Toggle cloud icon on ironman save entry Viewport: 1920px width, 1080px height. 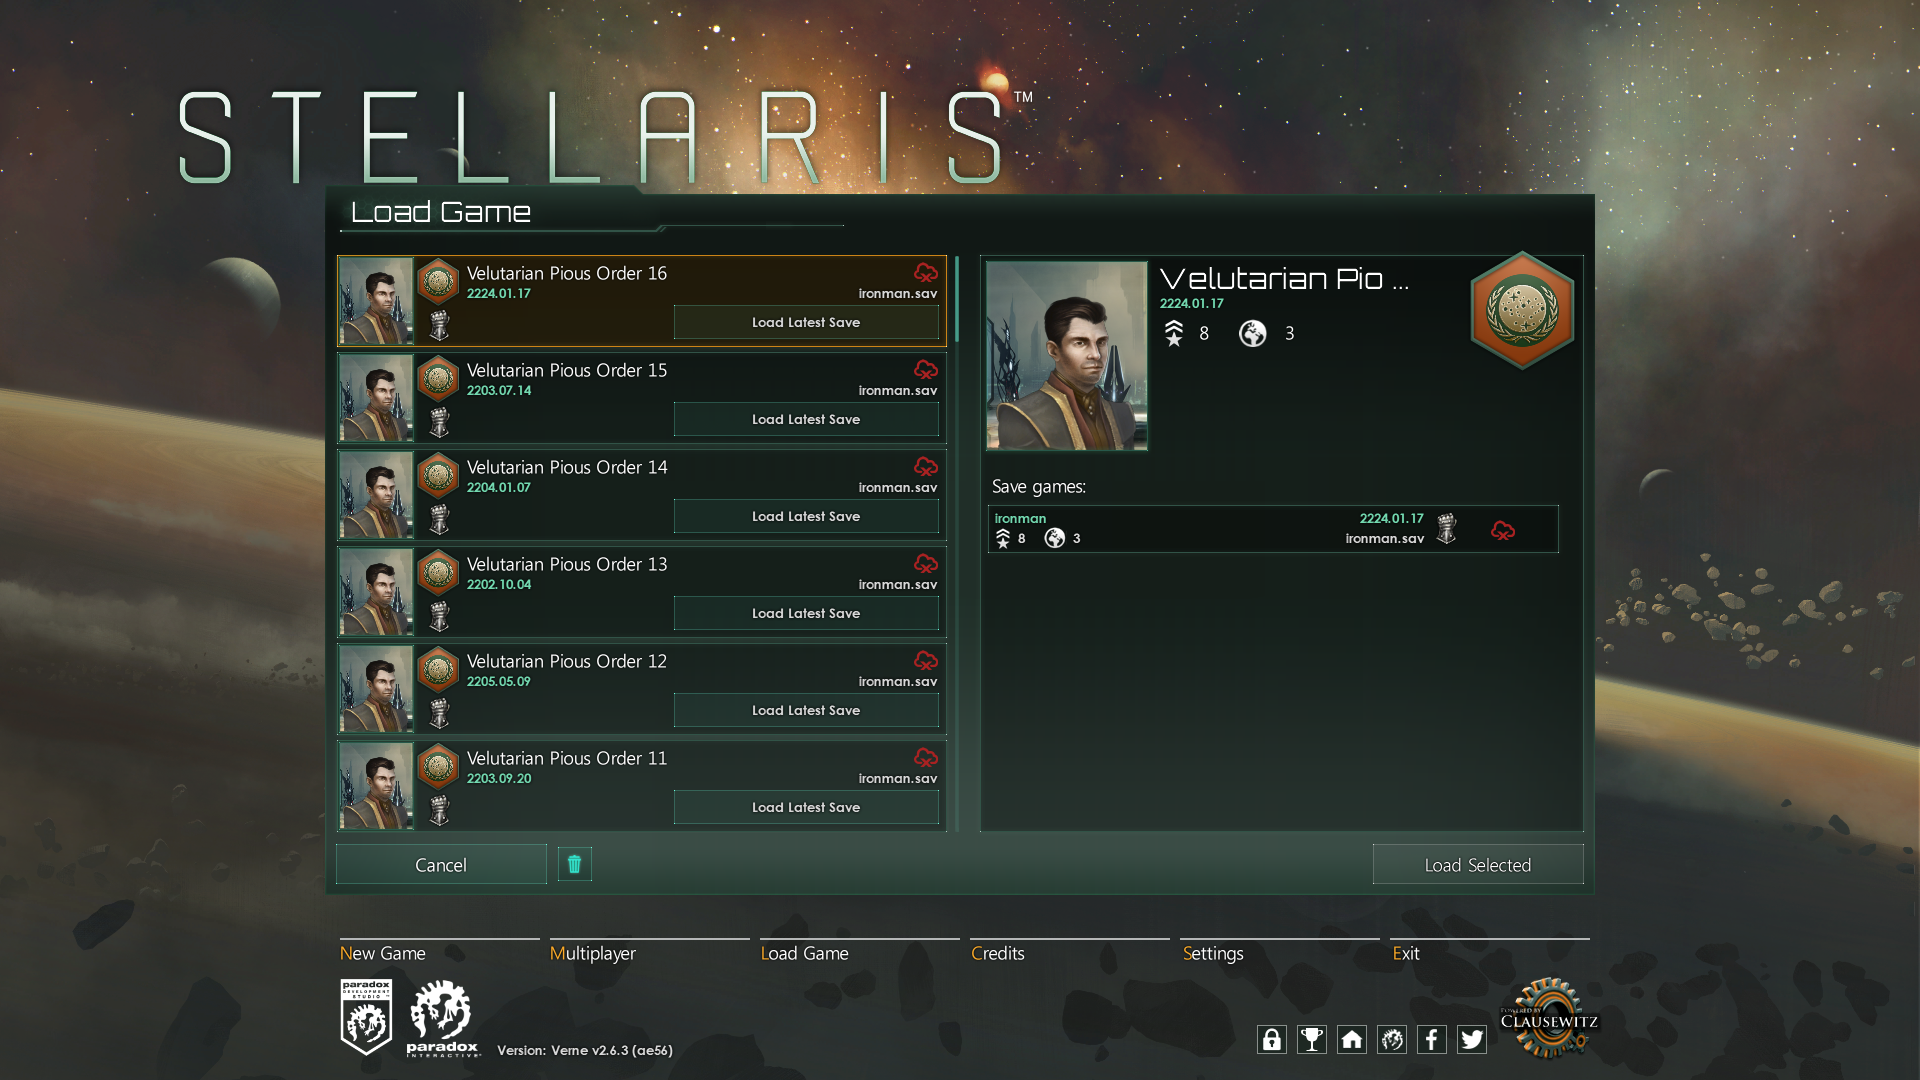pyautogui.click(x=1503, y=530)
